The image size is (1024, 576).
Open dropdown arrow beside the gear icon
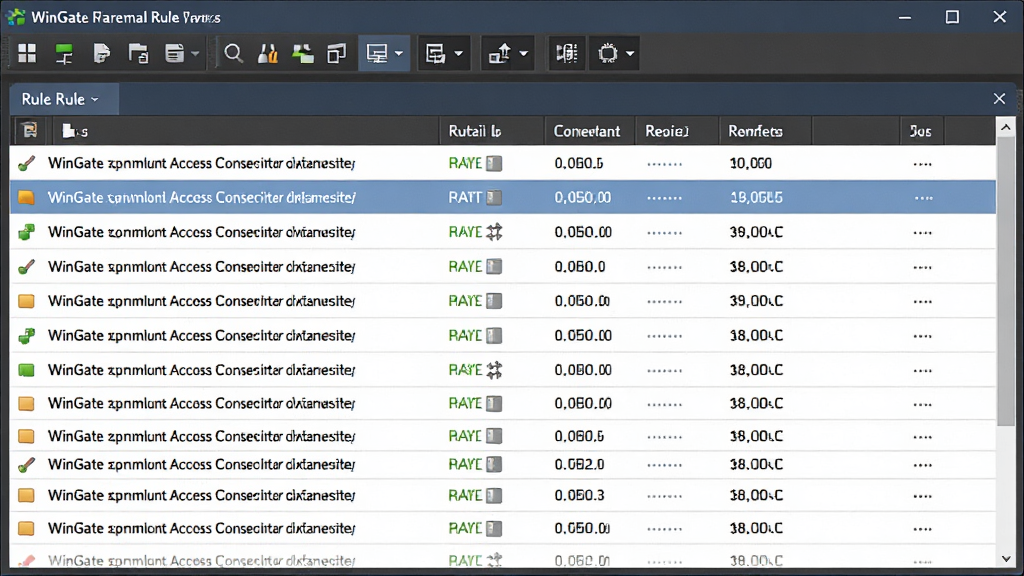pos(630,54)
